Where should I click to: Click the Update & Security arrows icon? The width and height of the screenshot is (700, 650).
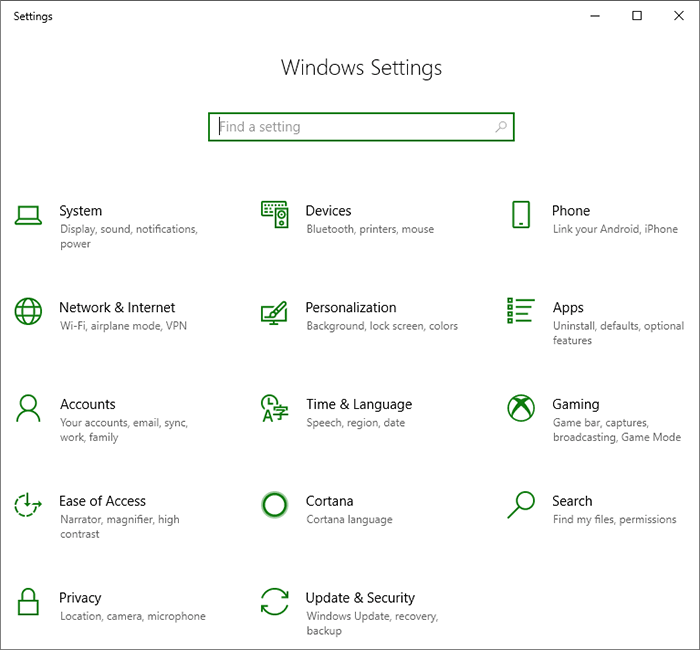(x=275, y=601)
